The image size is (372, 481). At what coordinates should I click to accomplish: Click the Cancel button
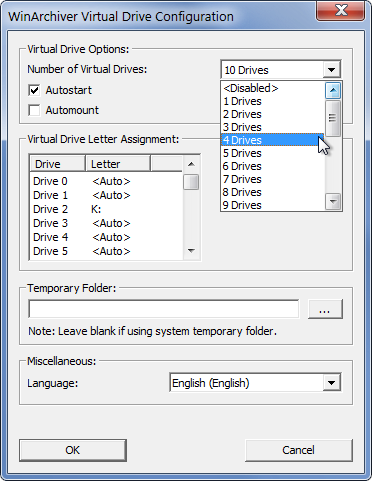click(x=299, y=450)
